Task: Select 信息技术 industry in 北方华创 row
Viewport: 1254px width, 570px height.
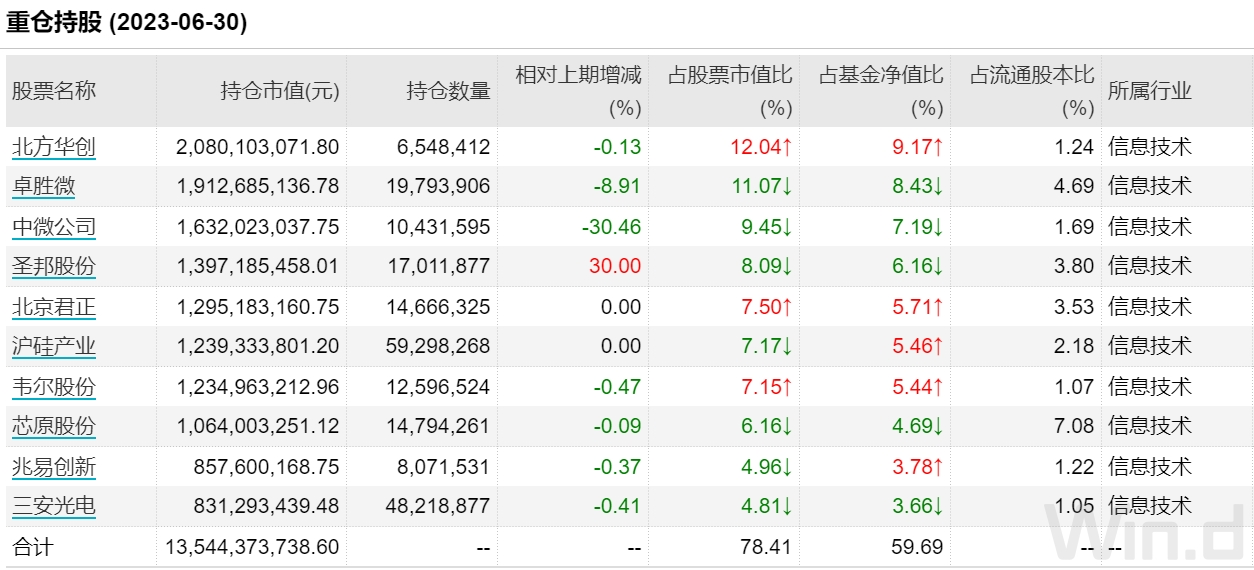Action: 1150,147
